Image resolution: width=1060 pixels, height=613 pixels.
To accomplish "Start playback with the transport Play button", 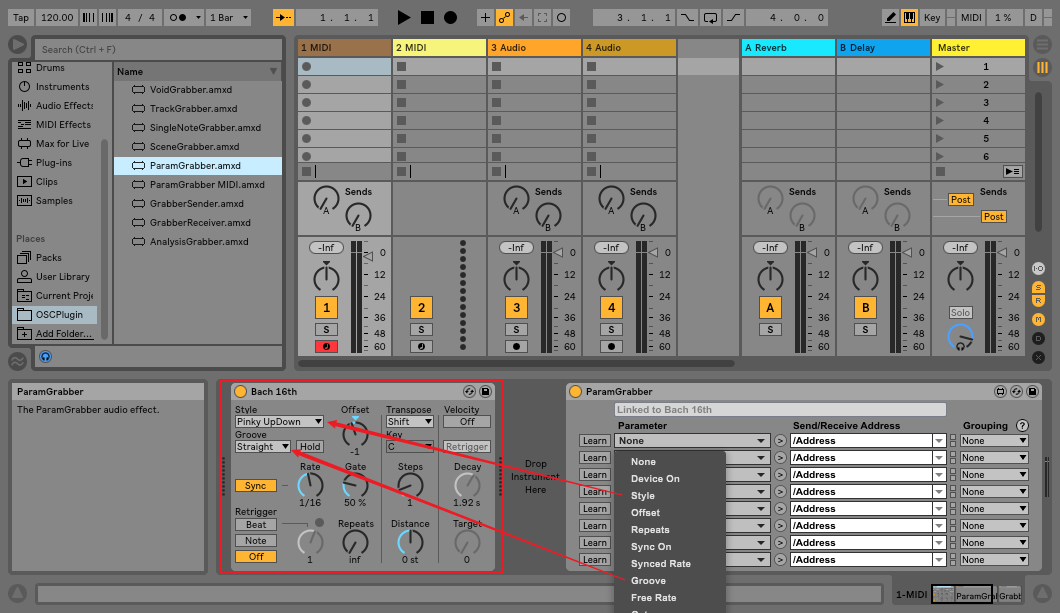I will [404, 18].
